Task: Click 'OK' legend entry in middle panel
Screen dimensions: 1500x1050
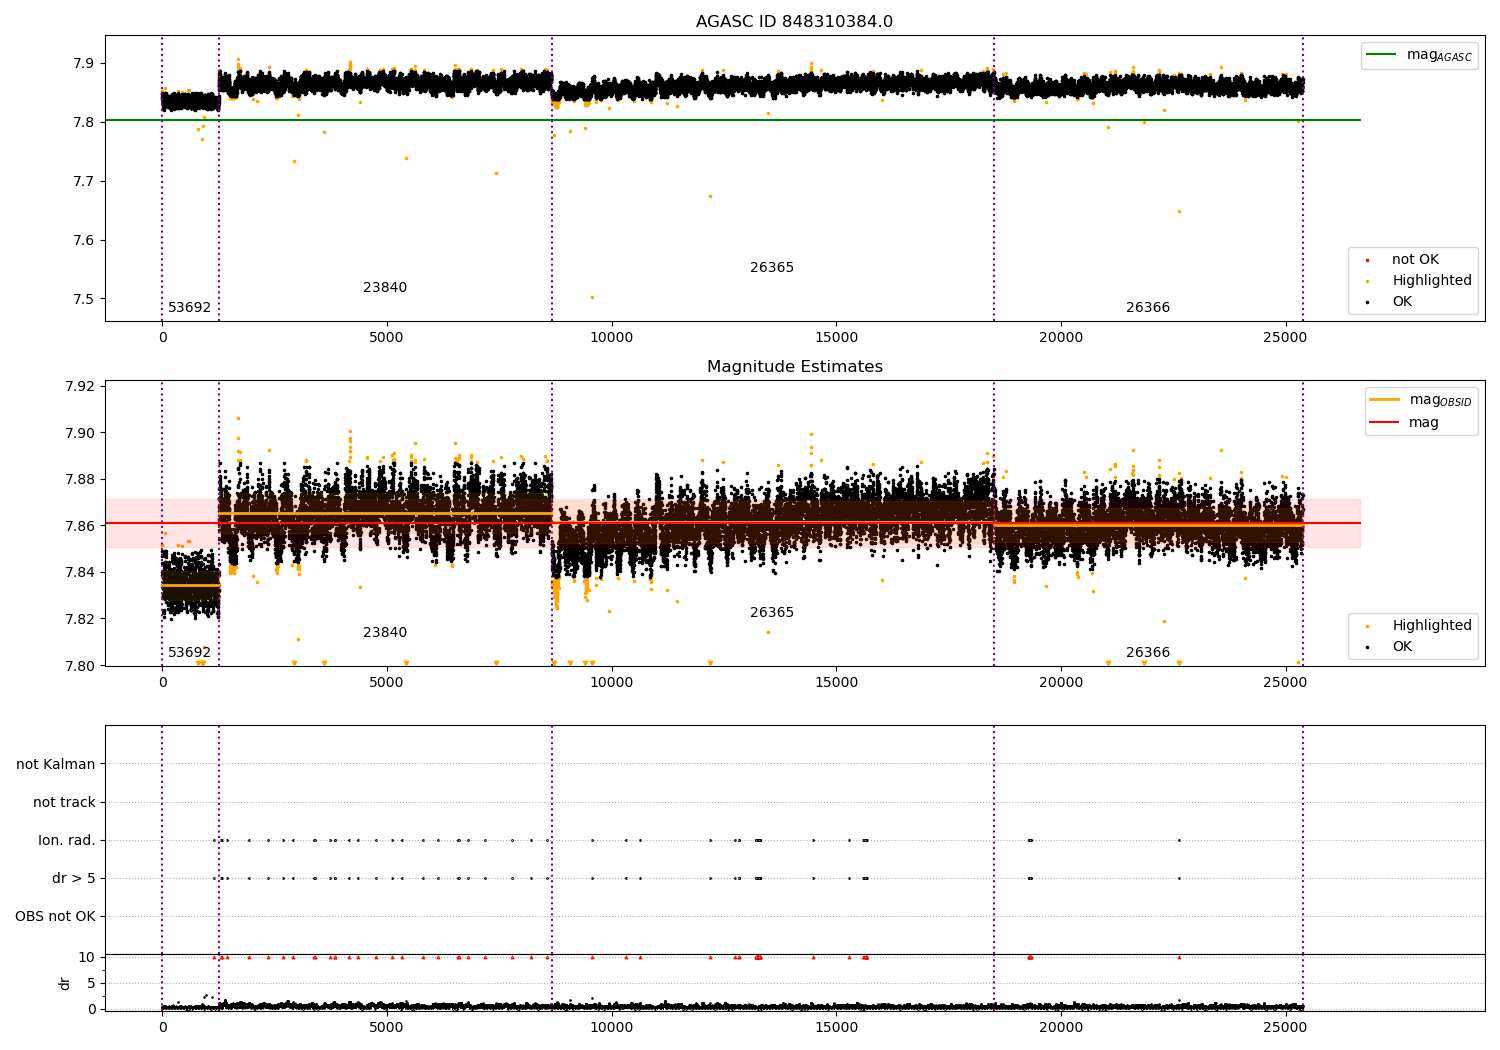Action: click(1390, 647)
